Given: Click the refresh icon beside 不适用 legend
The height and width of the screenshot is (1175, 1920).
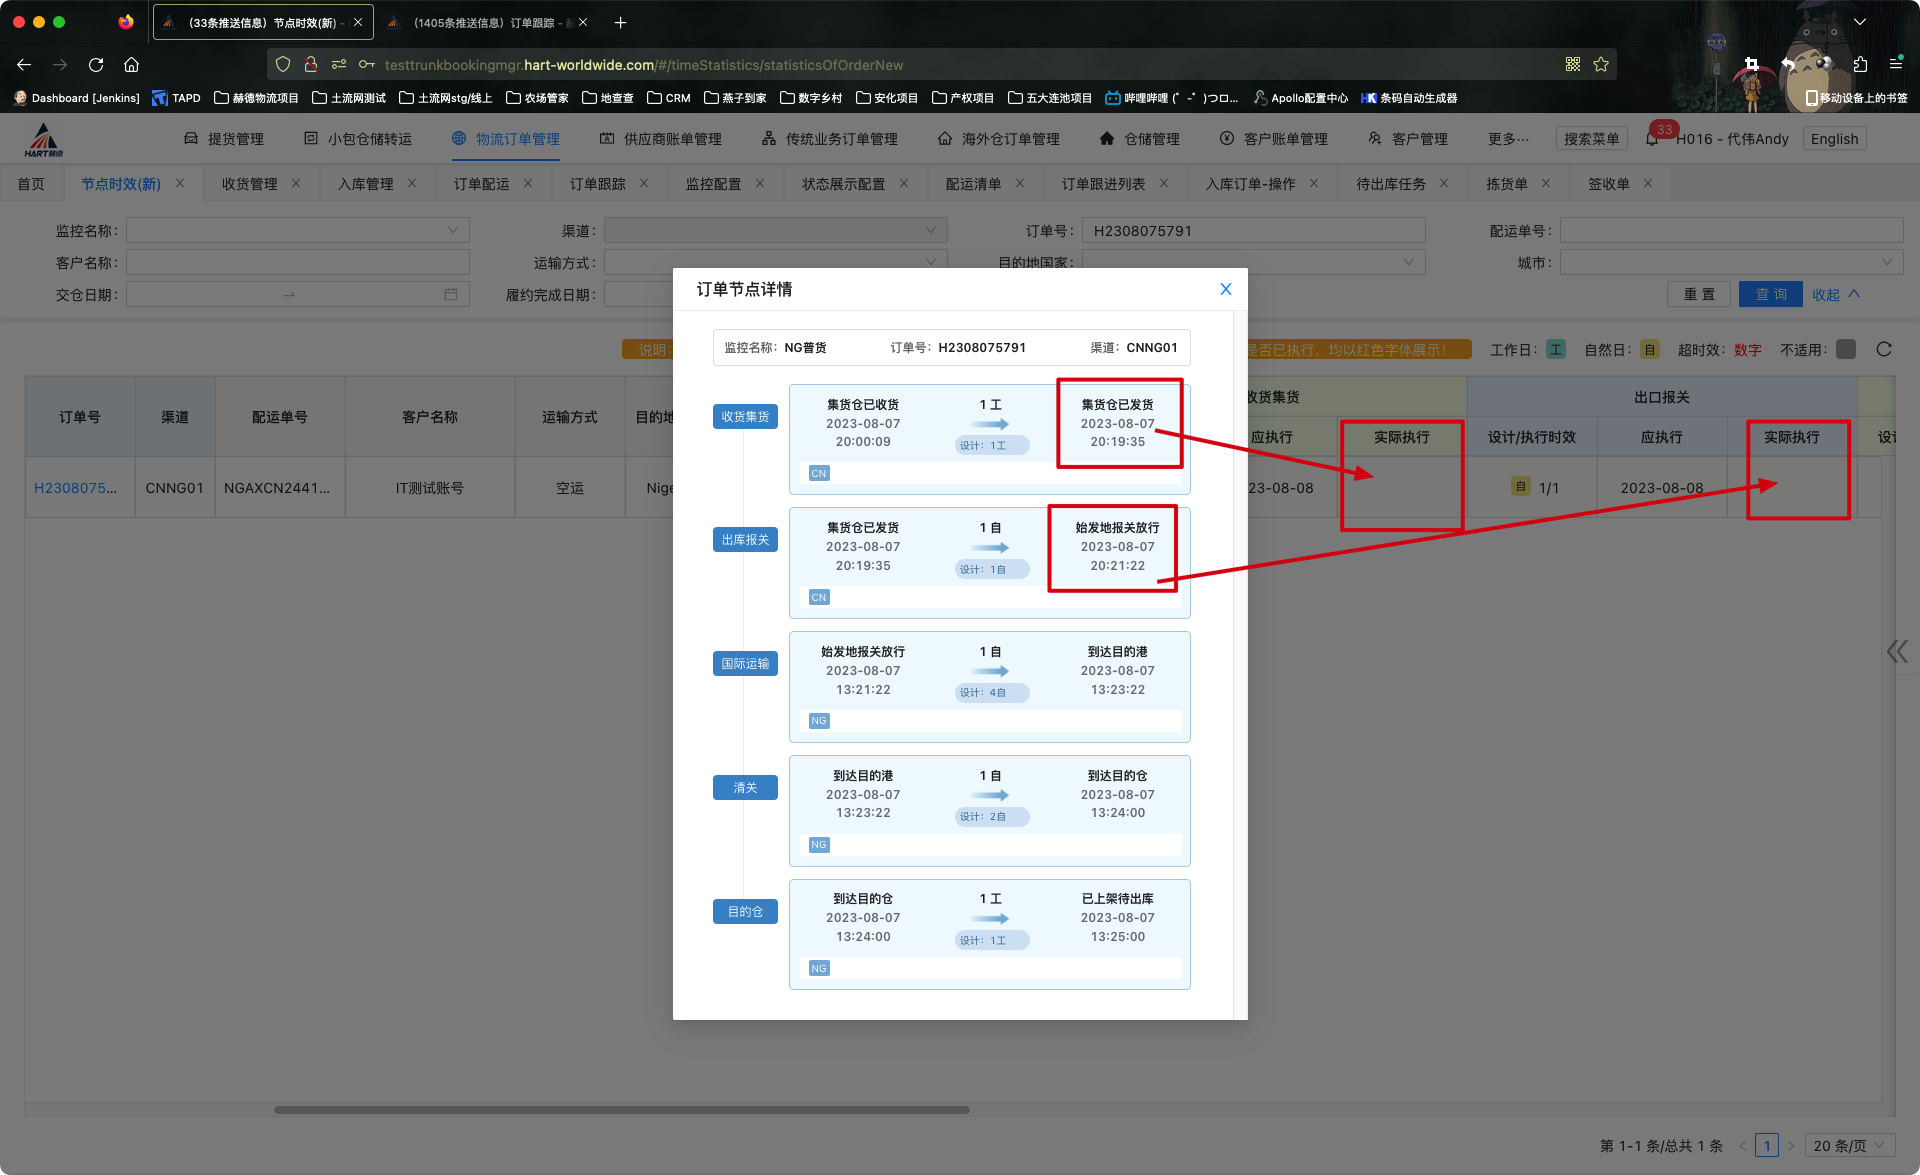Looking at the screenshot, I should coord(1884,349).
